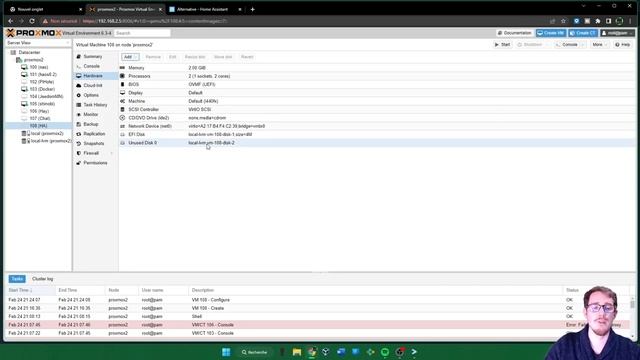Select the Machine hardware row

click(377, 101)
